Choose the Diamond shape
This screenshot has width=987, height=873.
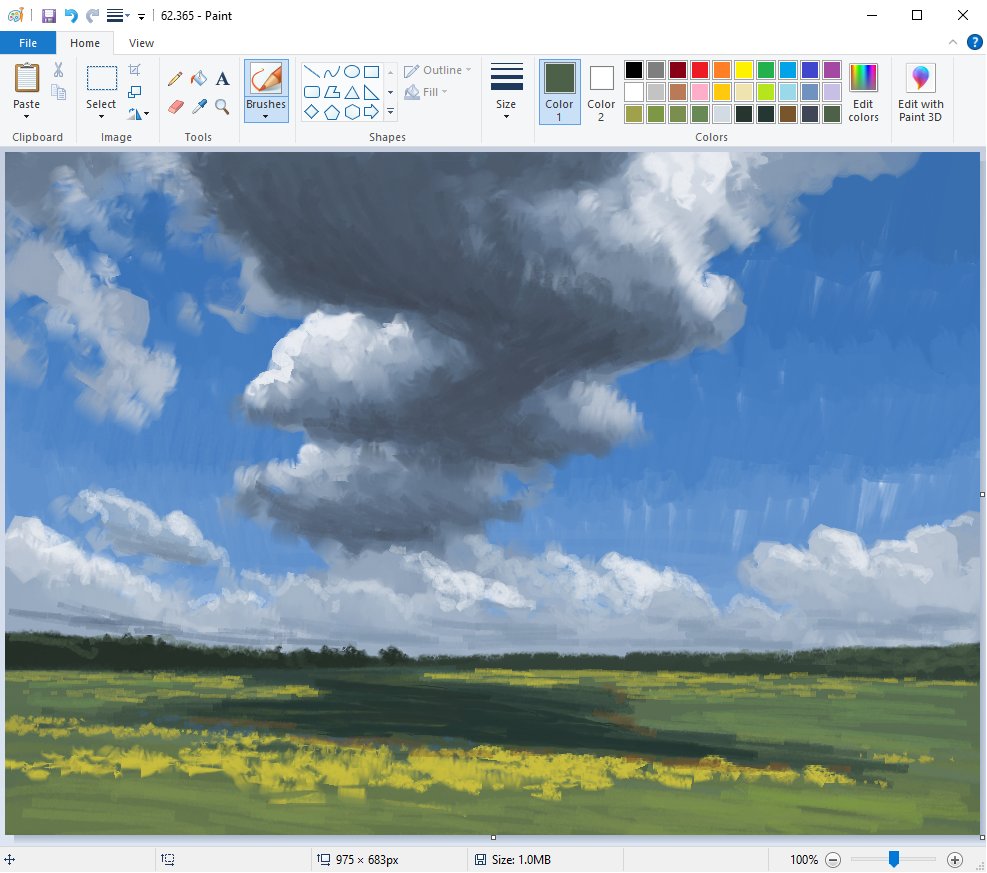point(312,112)
